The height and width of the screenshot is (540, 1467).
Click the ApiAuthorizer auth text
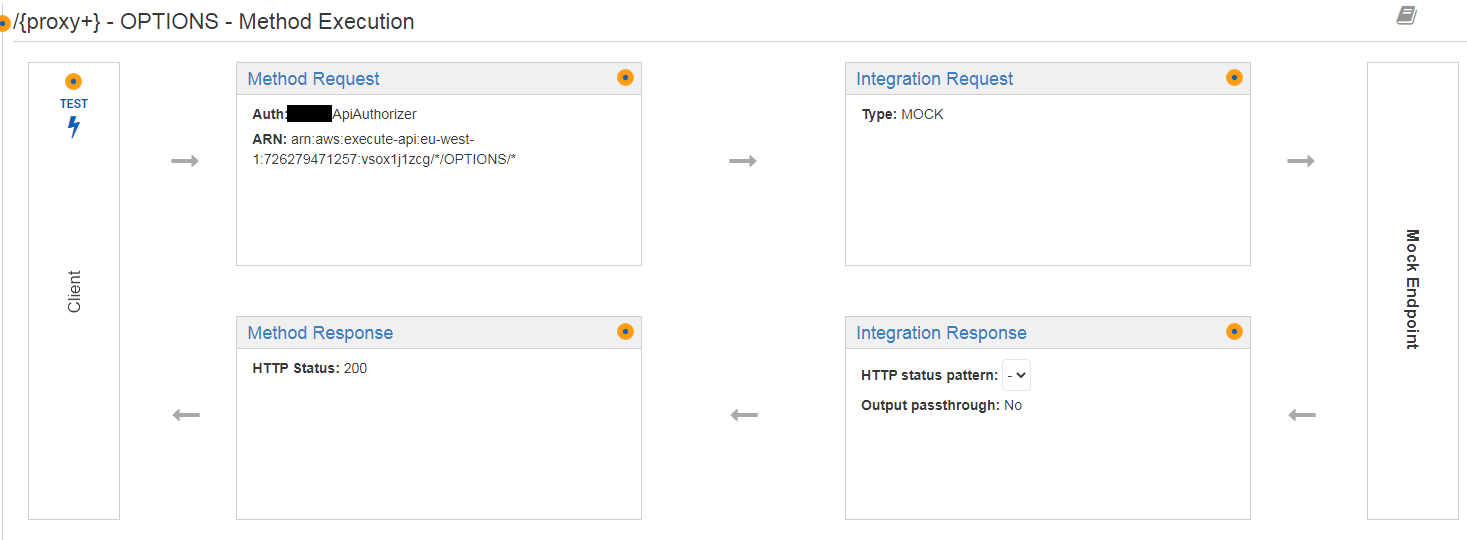point(374,115)
